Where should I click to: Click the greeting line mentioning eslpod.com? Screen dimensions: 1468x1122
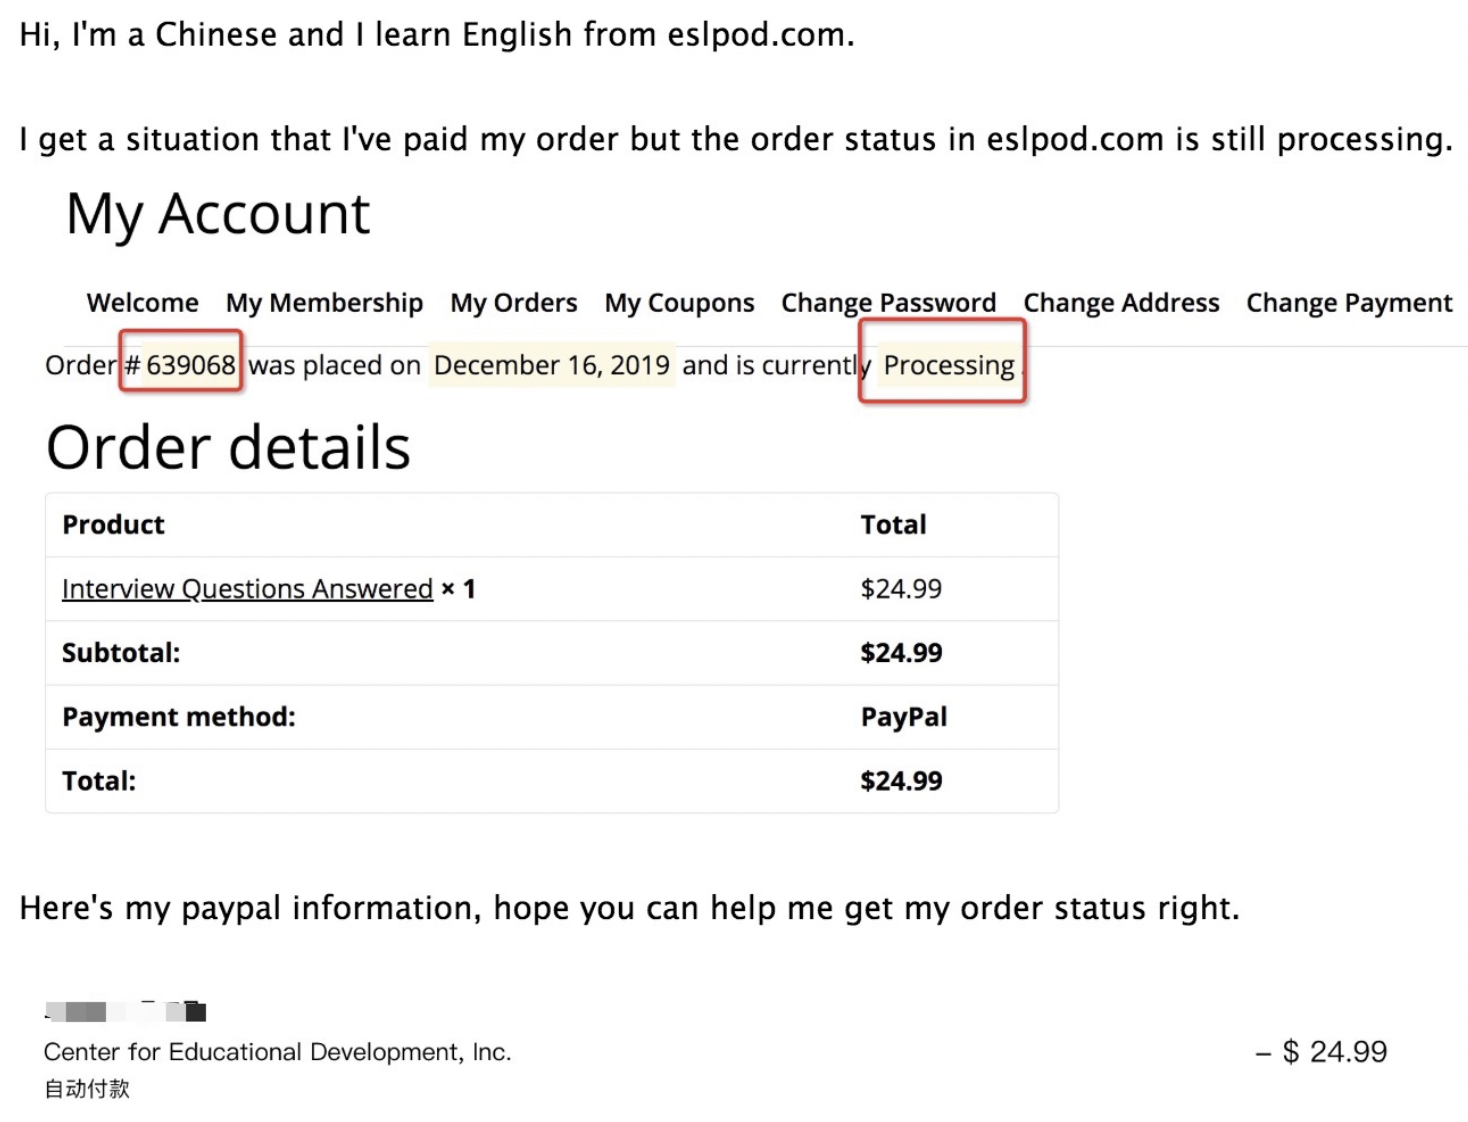coord(437,35)
